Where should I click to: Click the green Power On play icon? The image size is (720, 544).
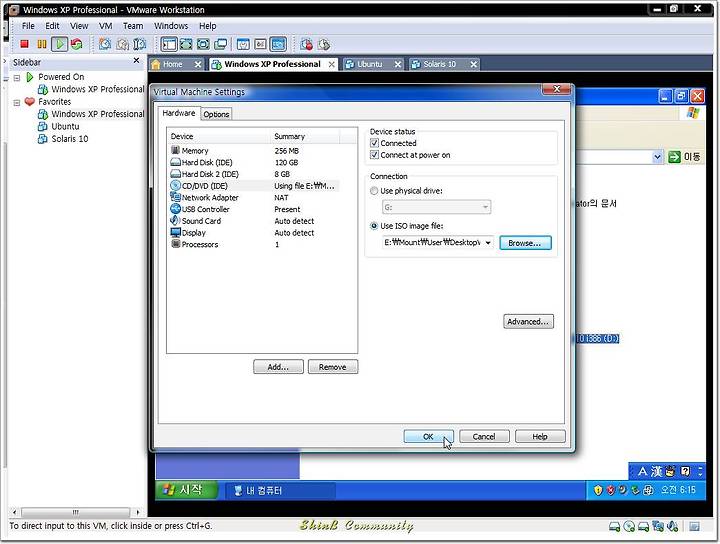coord(59,45)
